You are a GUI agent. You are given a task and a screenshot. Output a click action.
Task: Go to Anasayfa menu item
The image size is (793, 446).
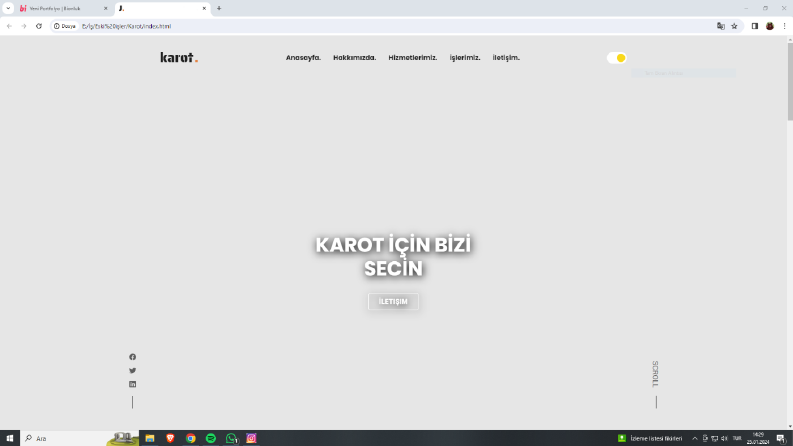tap(303, 58)
